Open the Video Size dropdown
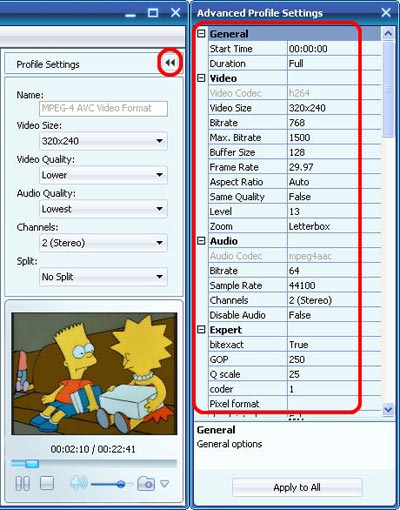This screenshot has width=400, height=510. pos(103,141)
